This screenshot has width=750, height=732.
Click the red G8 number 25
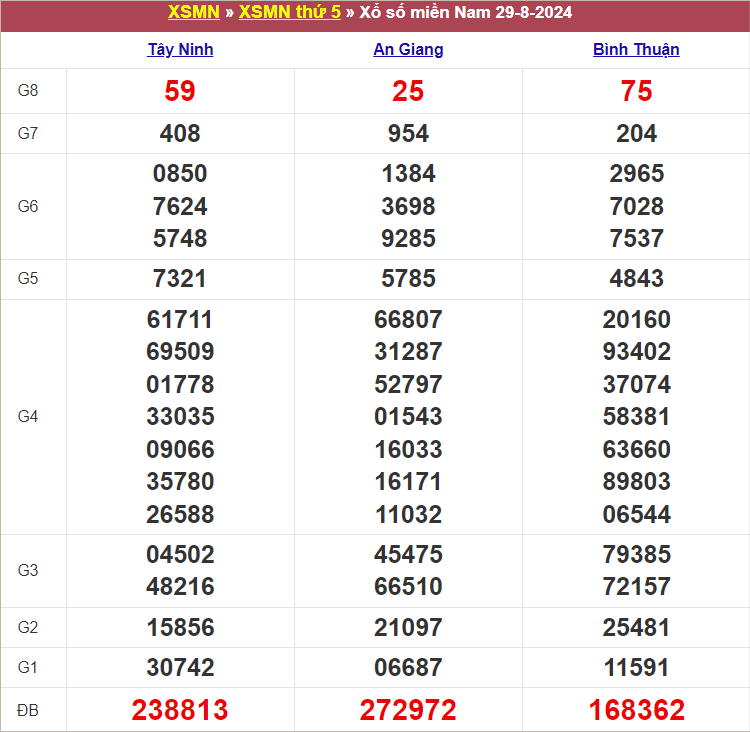click(408, 91)
